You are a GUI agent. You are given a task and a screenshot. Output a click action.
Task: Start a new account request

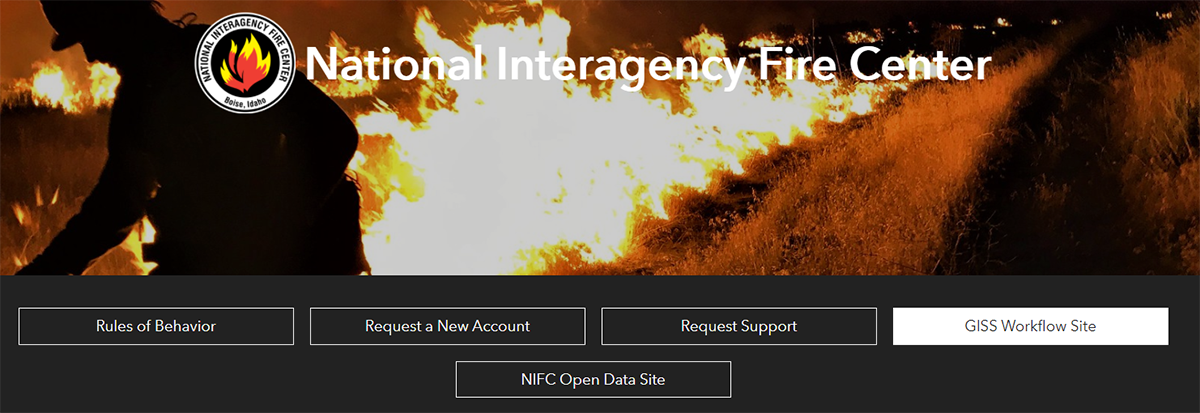click(447, 326)
